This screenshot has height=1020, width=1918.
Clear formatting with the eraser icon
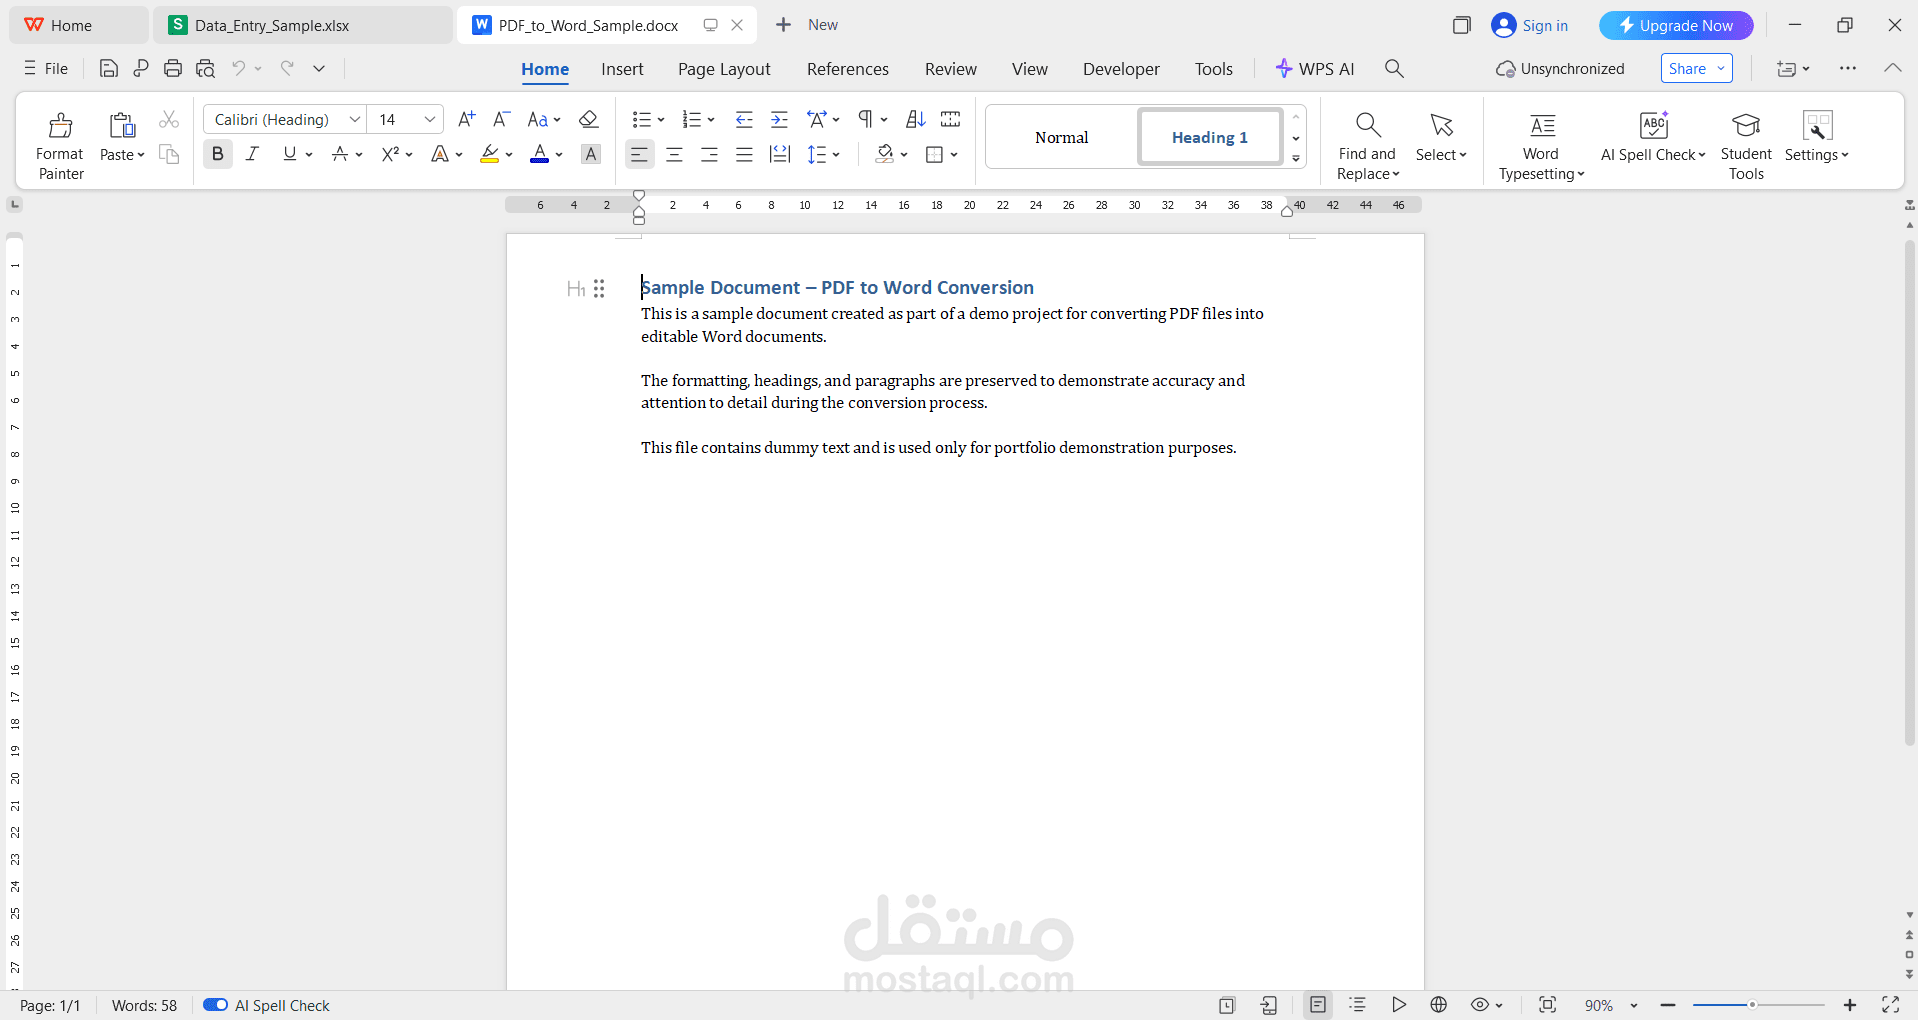pos(588,119)
